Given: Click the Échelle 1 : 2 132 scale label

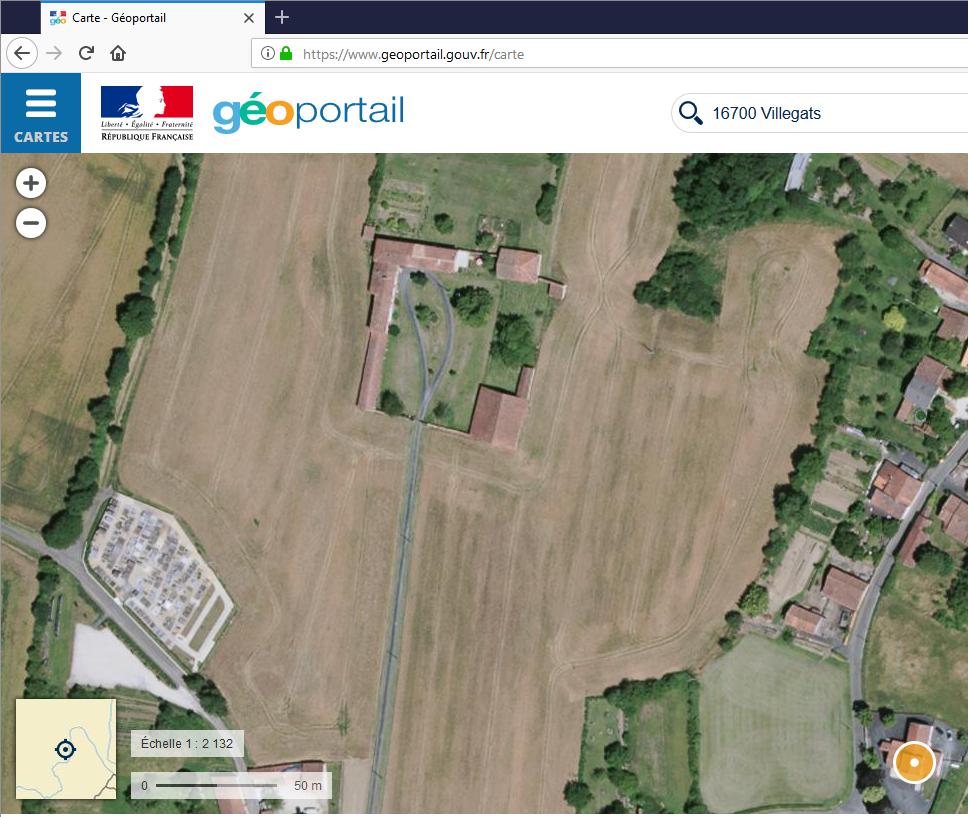Looking at the screenshot, I should point(187,744).
